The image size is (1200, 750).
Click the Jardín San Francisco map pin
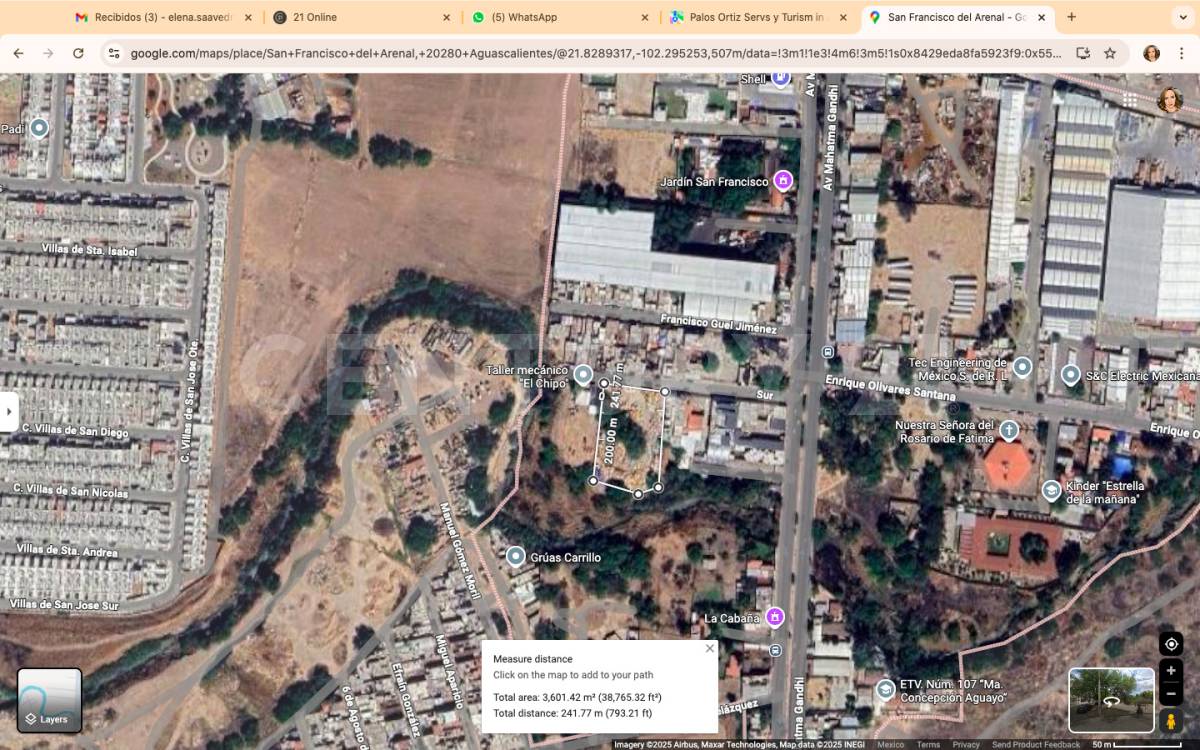pos(783,181)
